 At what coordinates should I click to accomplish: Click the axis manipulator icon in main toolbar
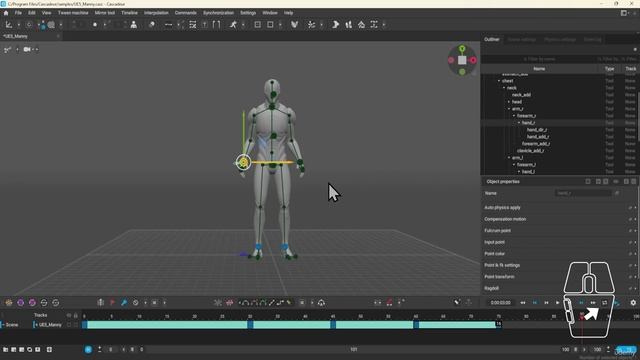coord(9,25)
